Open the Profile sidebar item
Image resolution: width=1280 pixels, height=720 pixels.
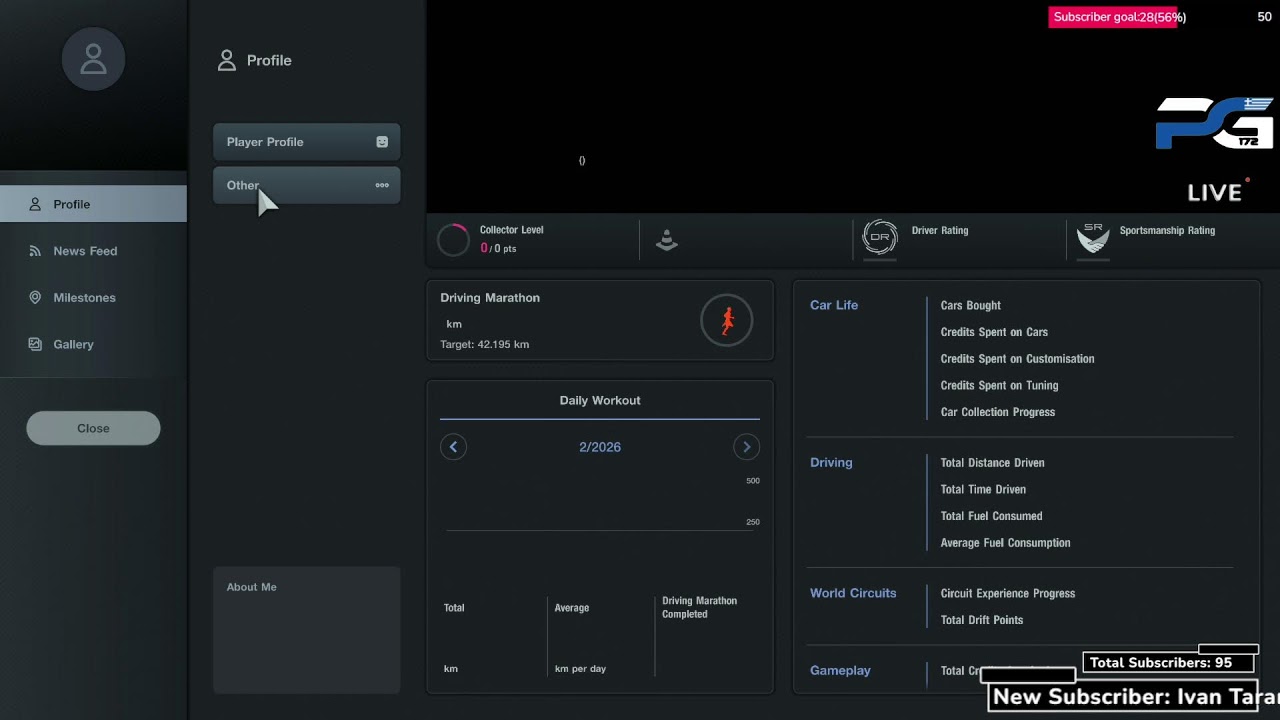pos(93,204)
